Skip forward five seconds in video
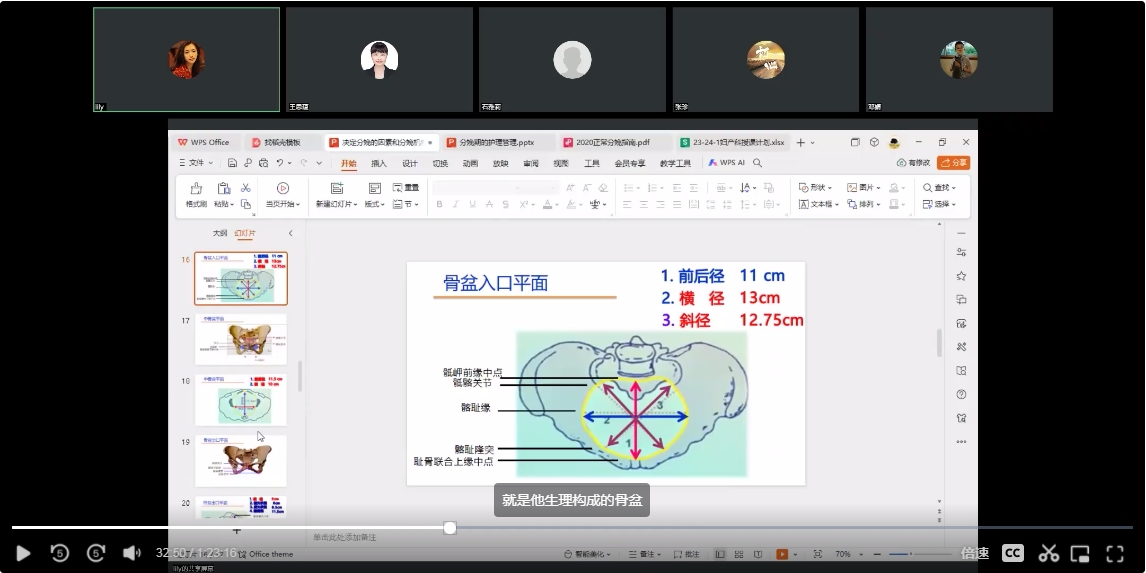 (x=96, y=553)
